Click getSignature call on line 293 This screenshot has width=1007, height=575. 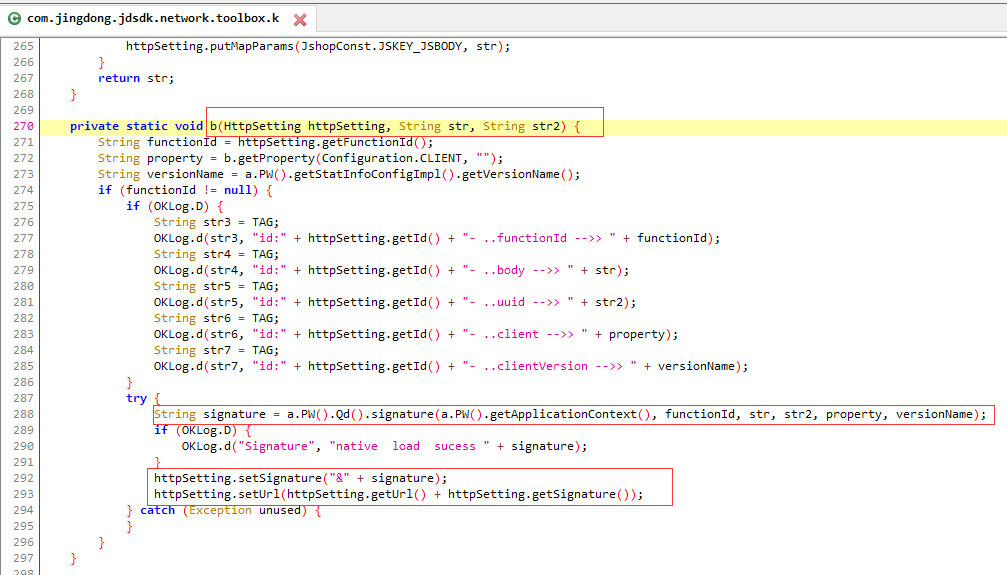pos(574,494)
